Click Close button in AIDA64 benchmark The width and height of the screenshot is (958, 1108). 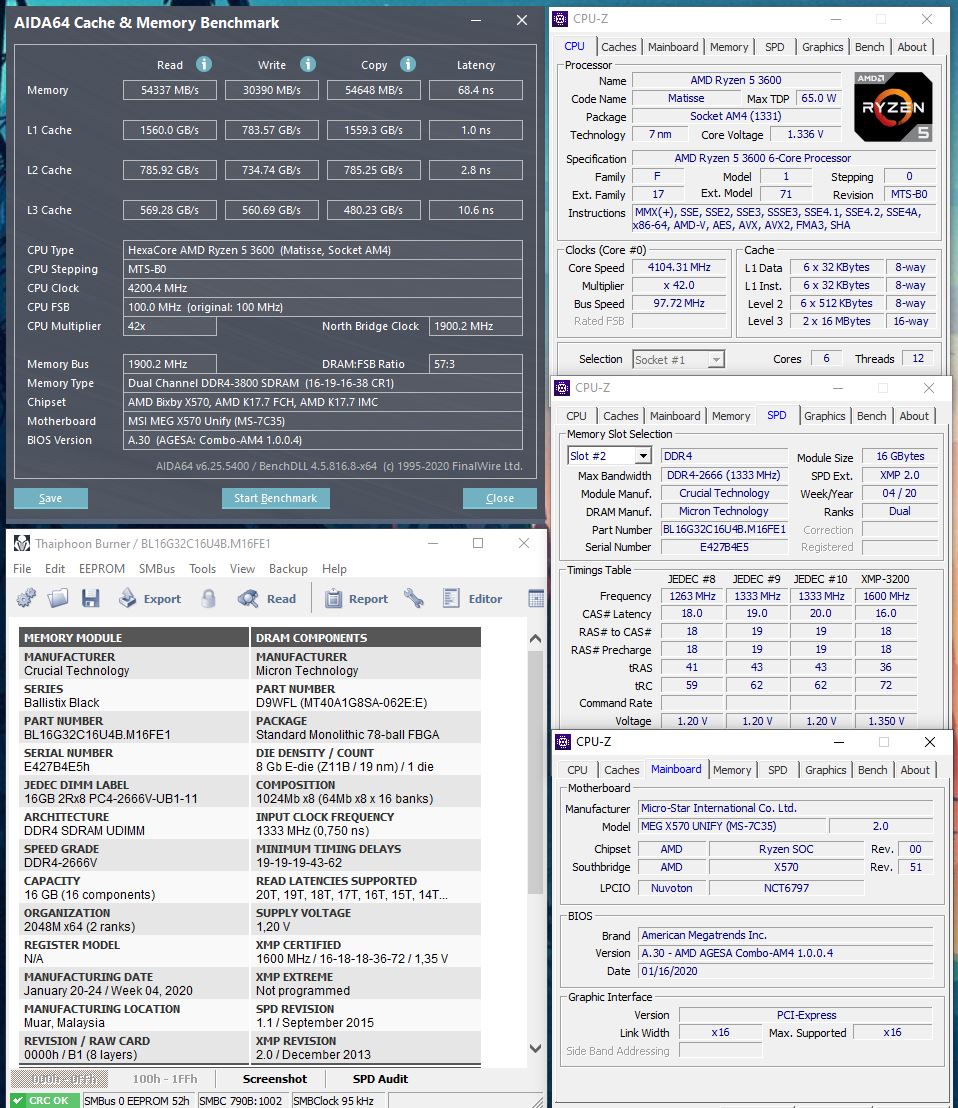click(499, 498)
